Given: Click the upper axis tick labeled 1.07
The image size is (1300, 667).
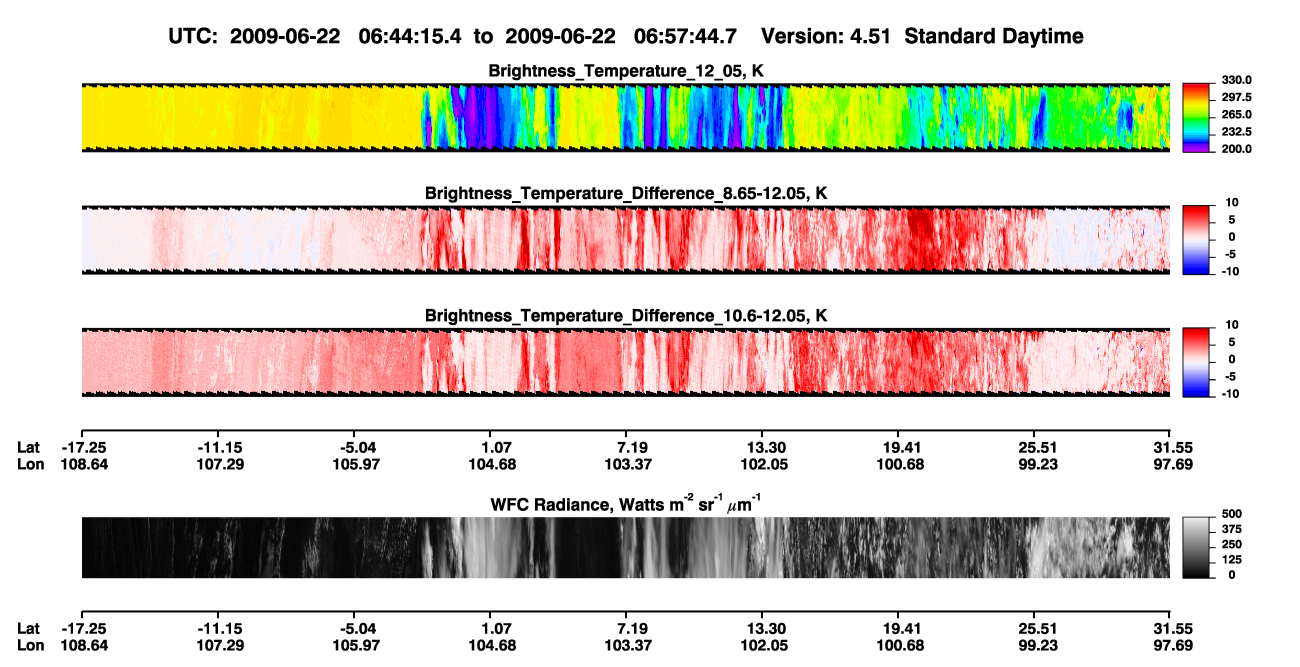Looking at the screenshot, I should tap(497, 448).
